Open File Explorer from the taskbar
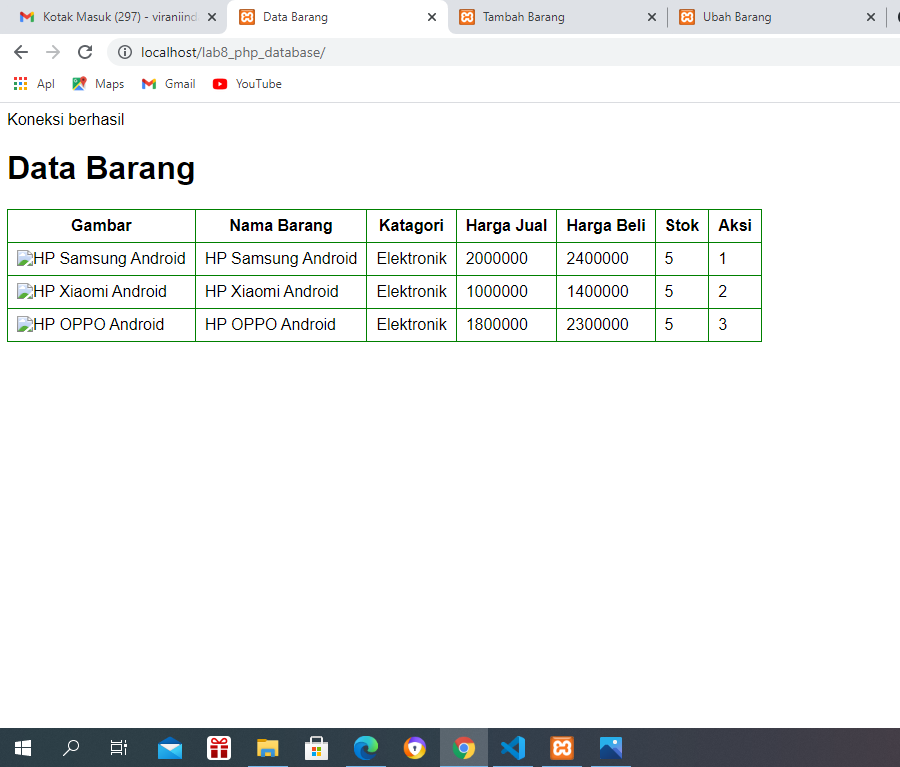Screen dimensions: 900x767 [x=267, y=747]
